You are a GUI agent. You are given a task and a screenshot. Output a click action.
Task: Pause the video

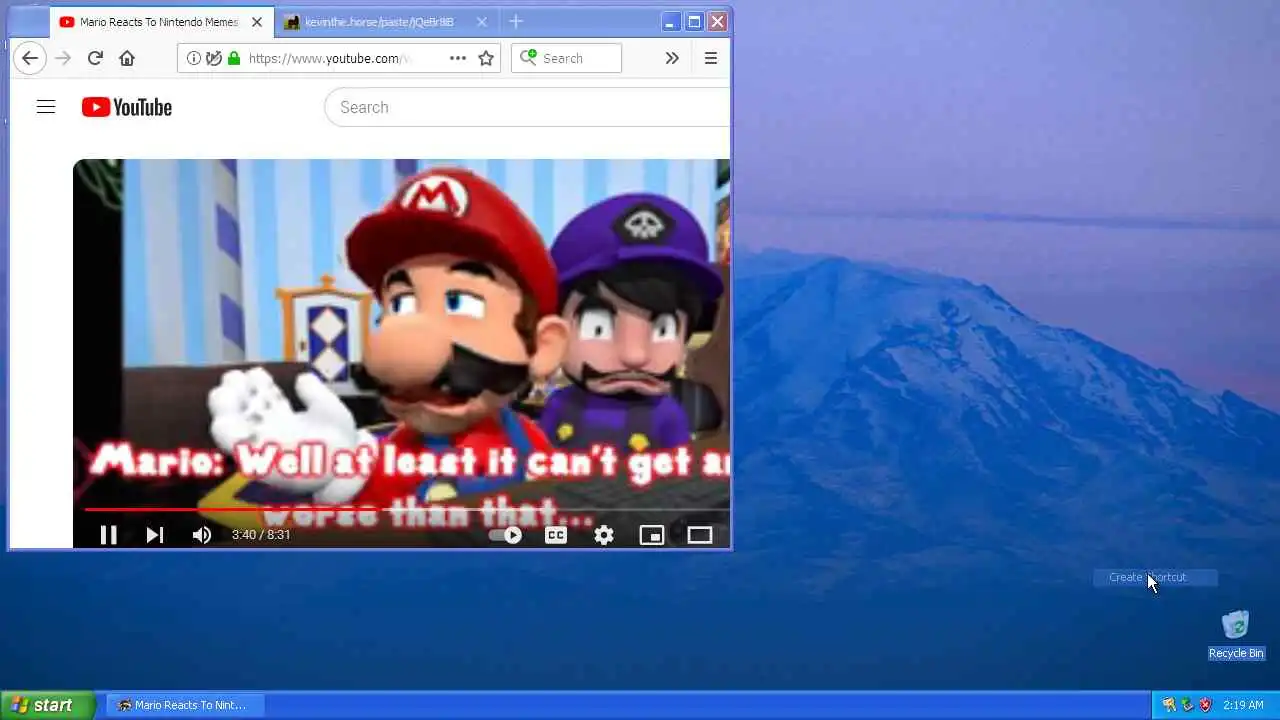coord(108,535)
